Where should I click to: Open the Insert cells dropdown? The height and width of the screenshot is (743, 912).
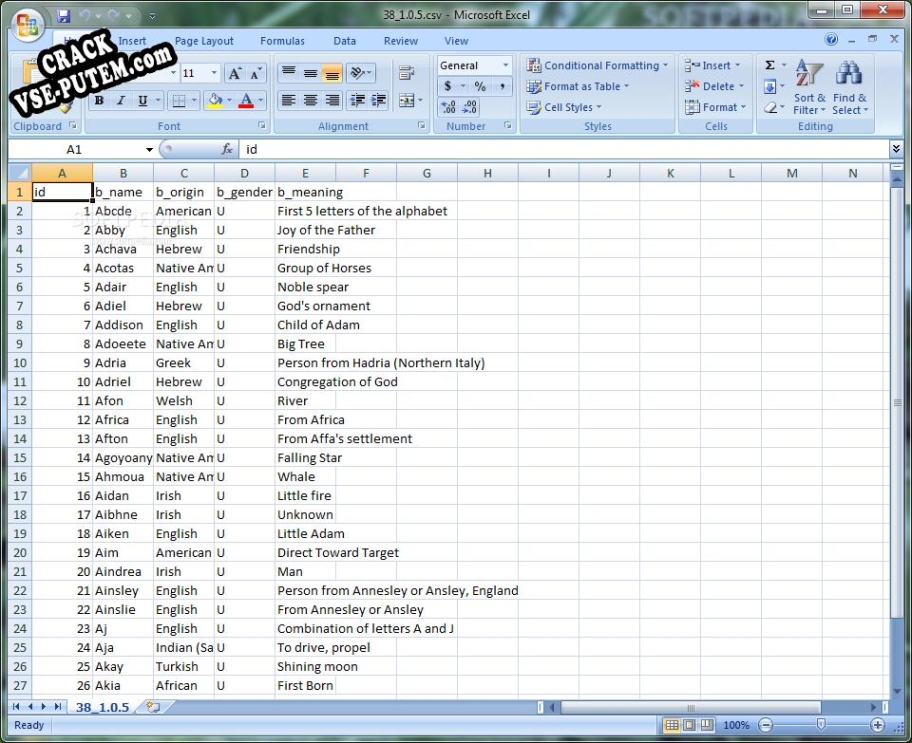(x=712, y=65)
